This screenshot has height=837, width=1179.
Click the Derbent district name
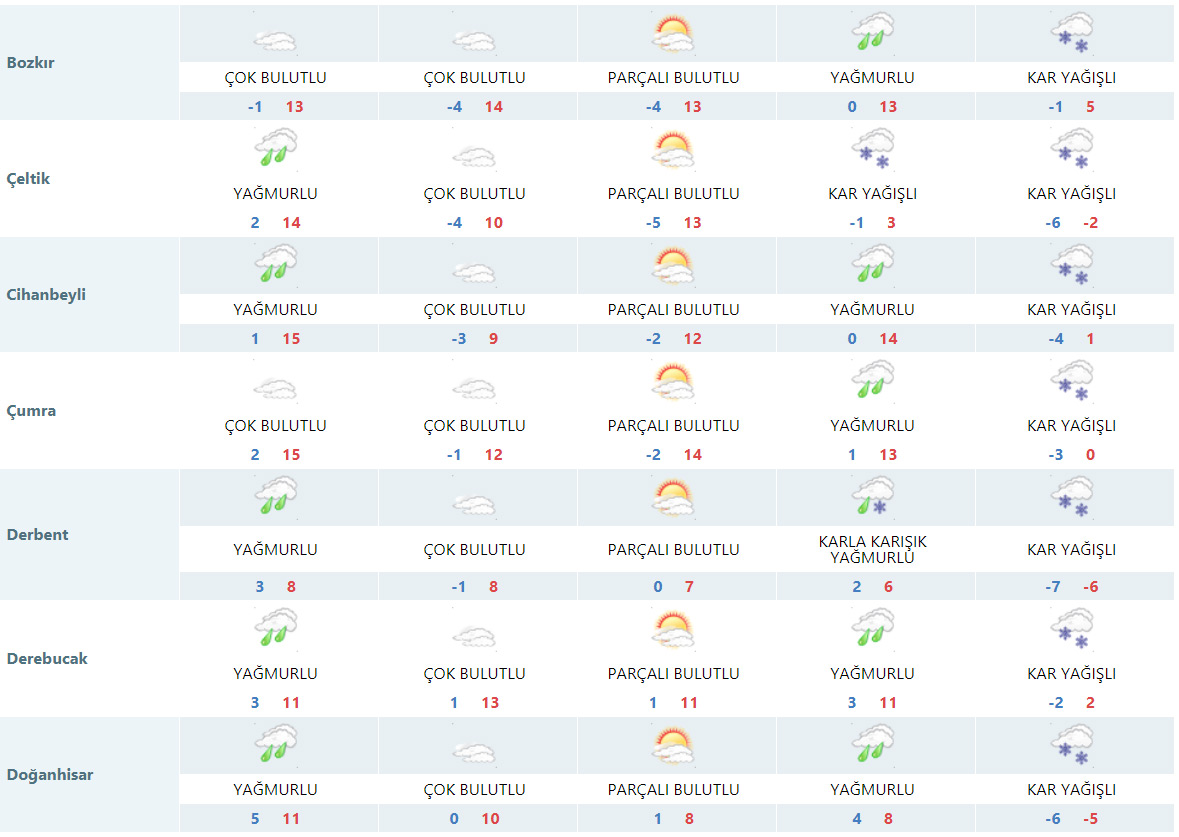[x=37, y=534]
